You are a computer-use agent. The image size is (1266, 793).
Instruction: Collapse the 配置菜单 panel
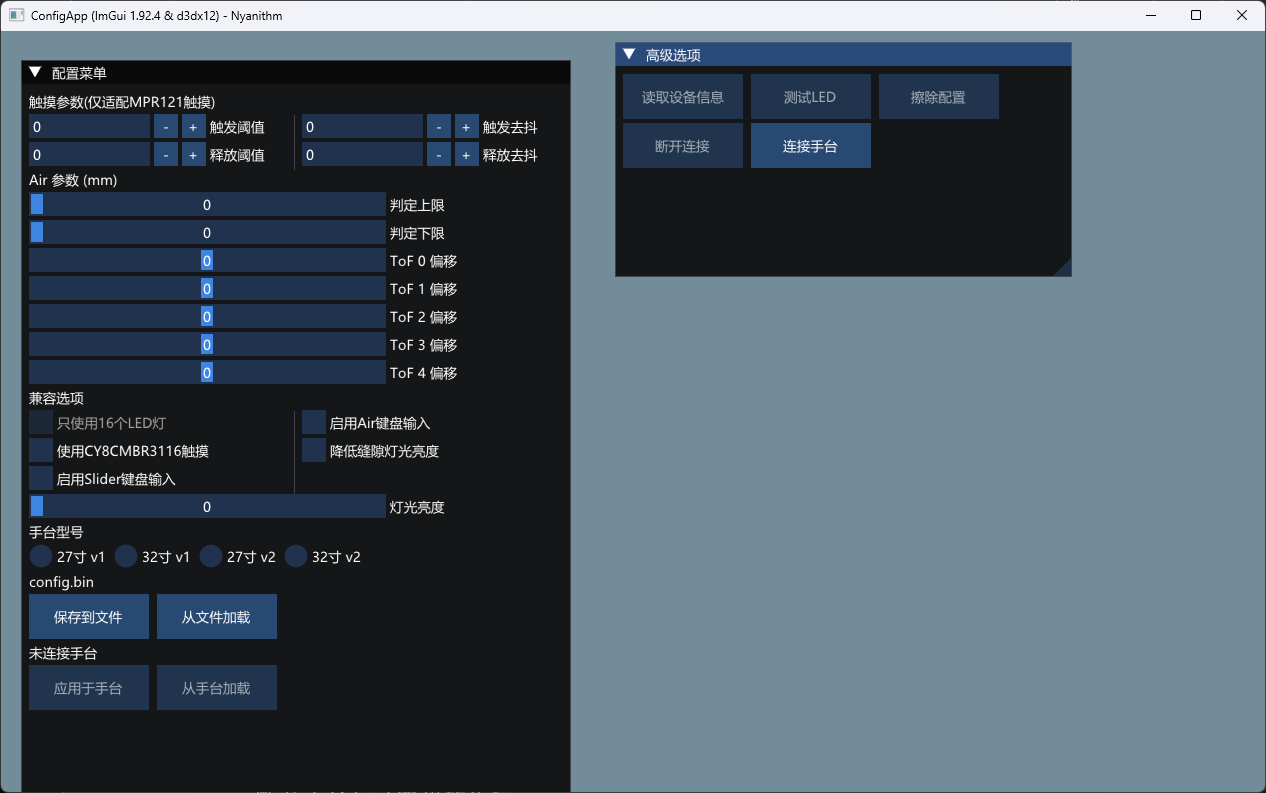(35, 73)
